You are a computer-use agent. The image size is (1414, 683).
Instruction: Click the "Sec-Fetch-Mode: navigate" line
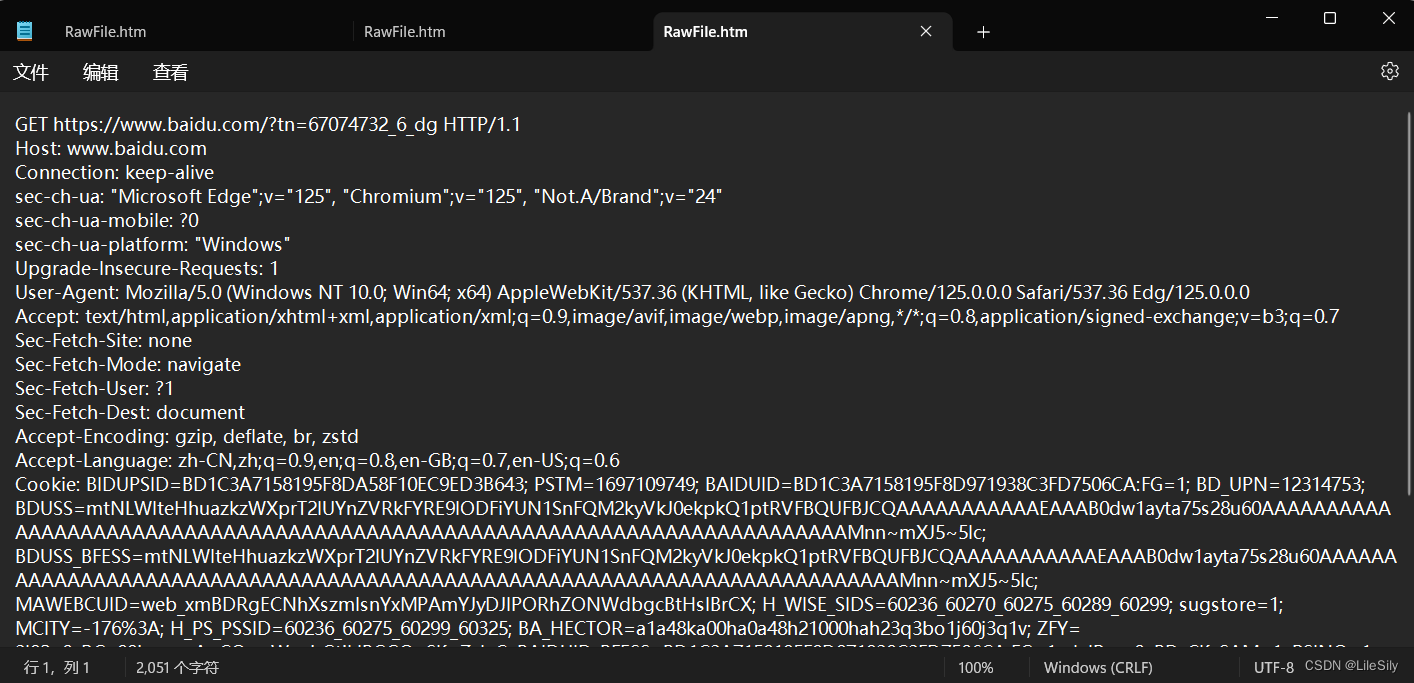[128, 365]
